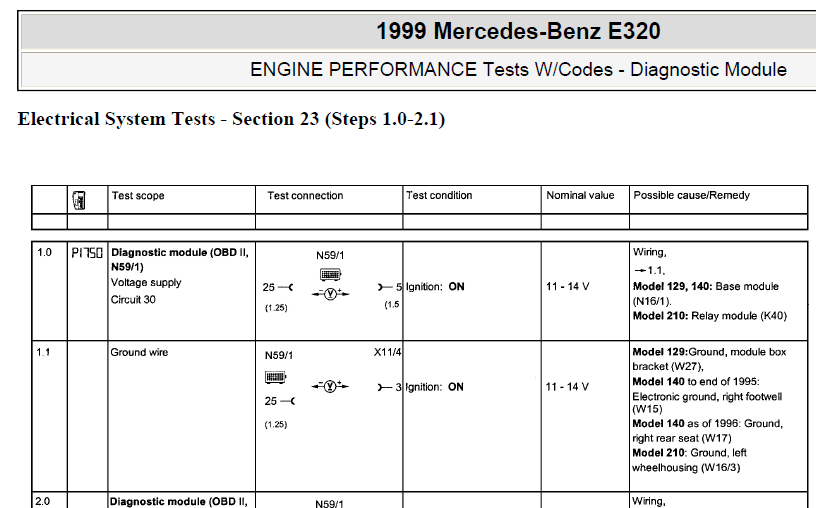This screenshot has height=508, width=816.
Task: Click 'right rear seat (W17)' text
Action: pos(682,438)
